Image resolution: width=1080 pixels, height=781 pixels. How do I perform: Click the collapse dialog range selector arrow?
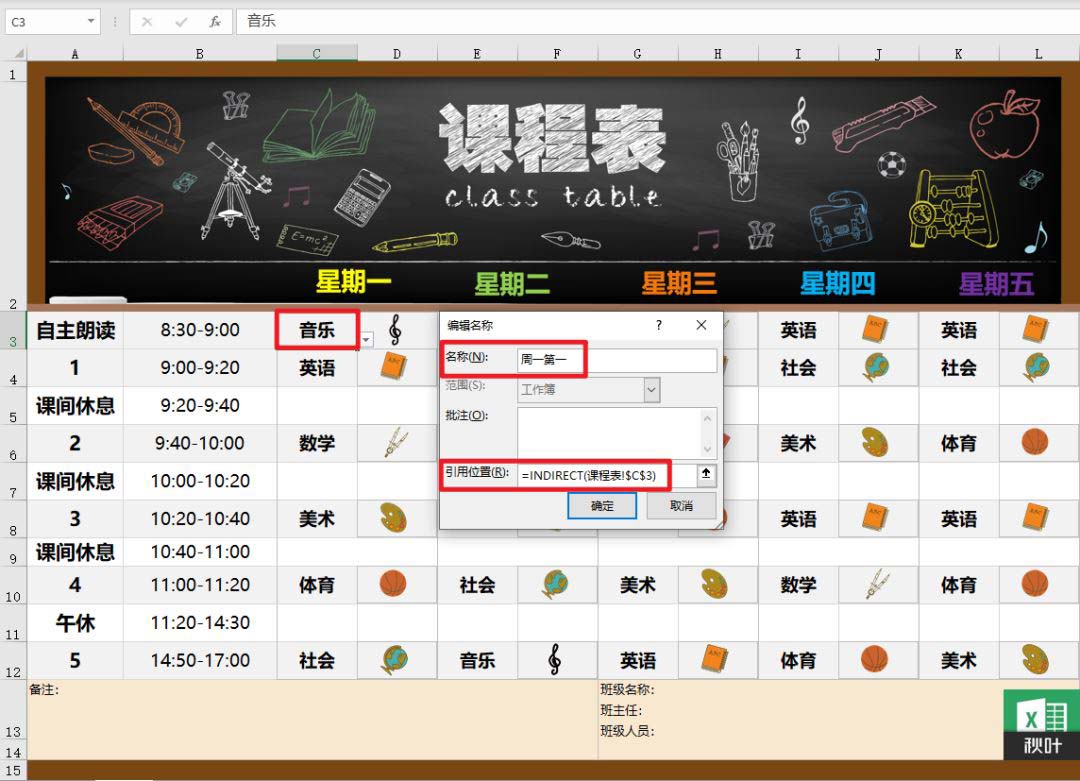pos(707,475)
